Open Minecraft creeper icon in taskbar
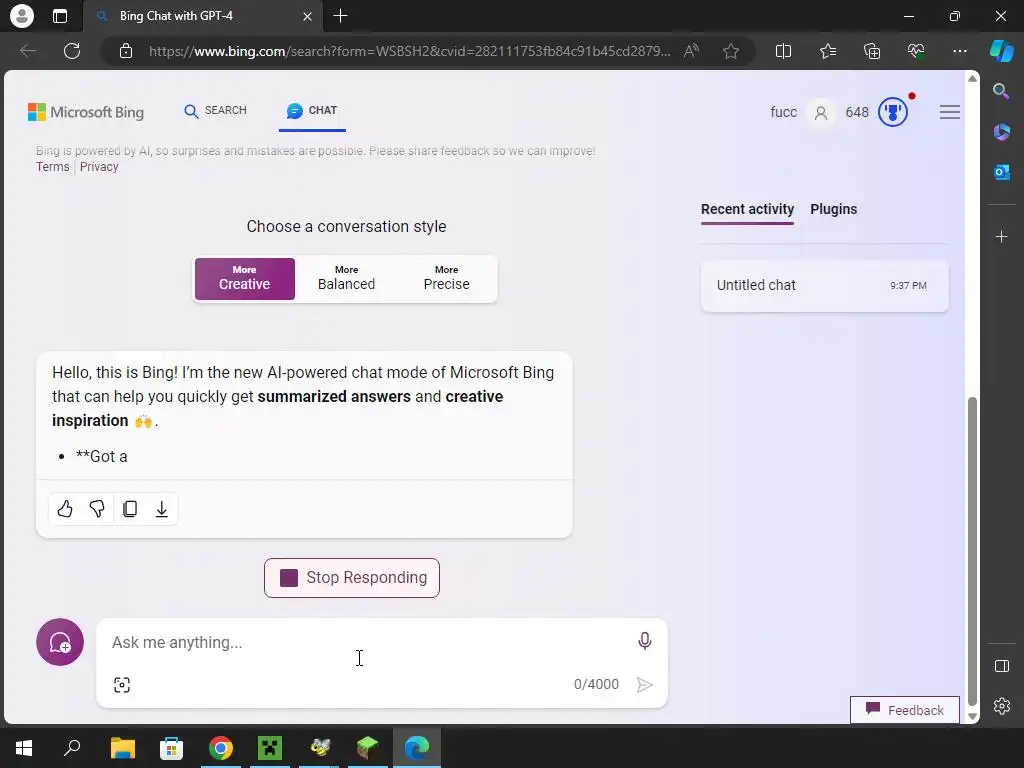 pyautogui.click(x=270, y=748)
